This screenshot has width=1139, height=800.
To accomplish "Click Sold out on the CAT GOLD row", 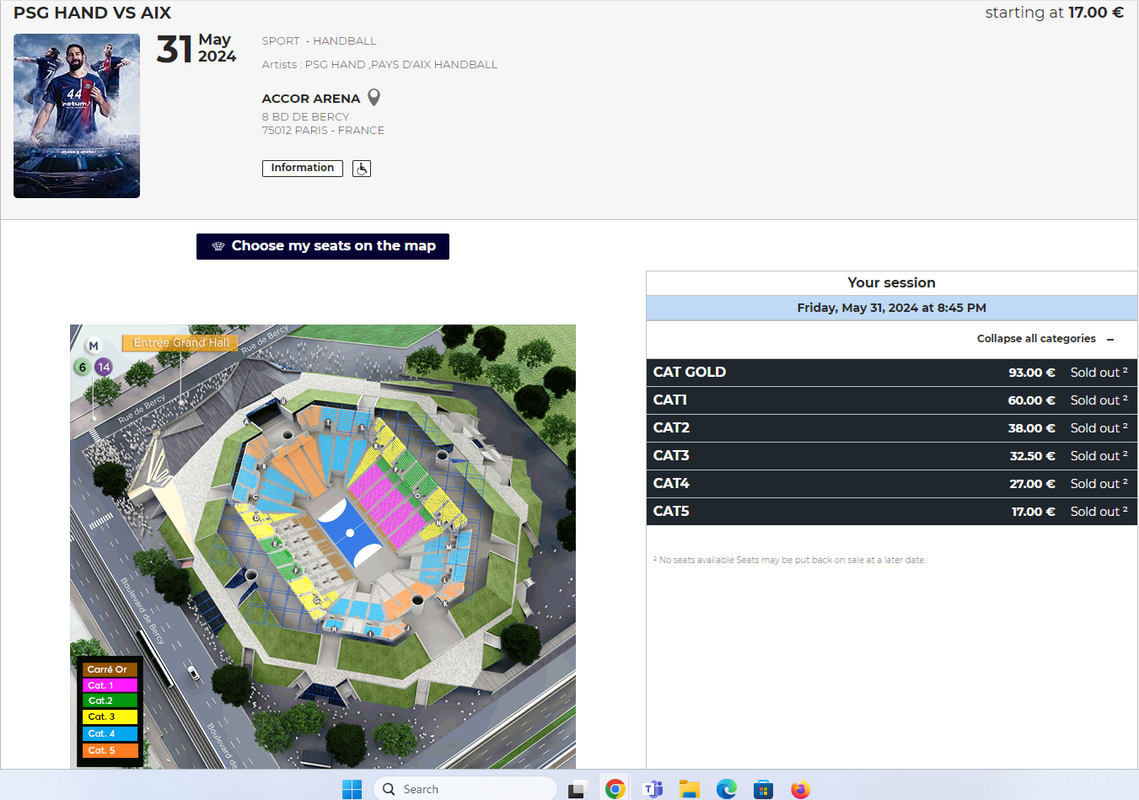I will click(1098, 372).
